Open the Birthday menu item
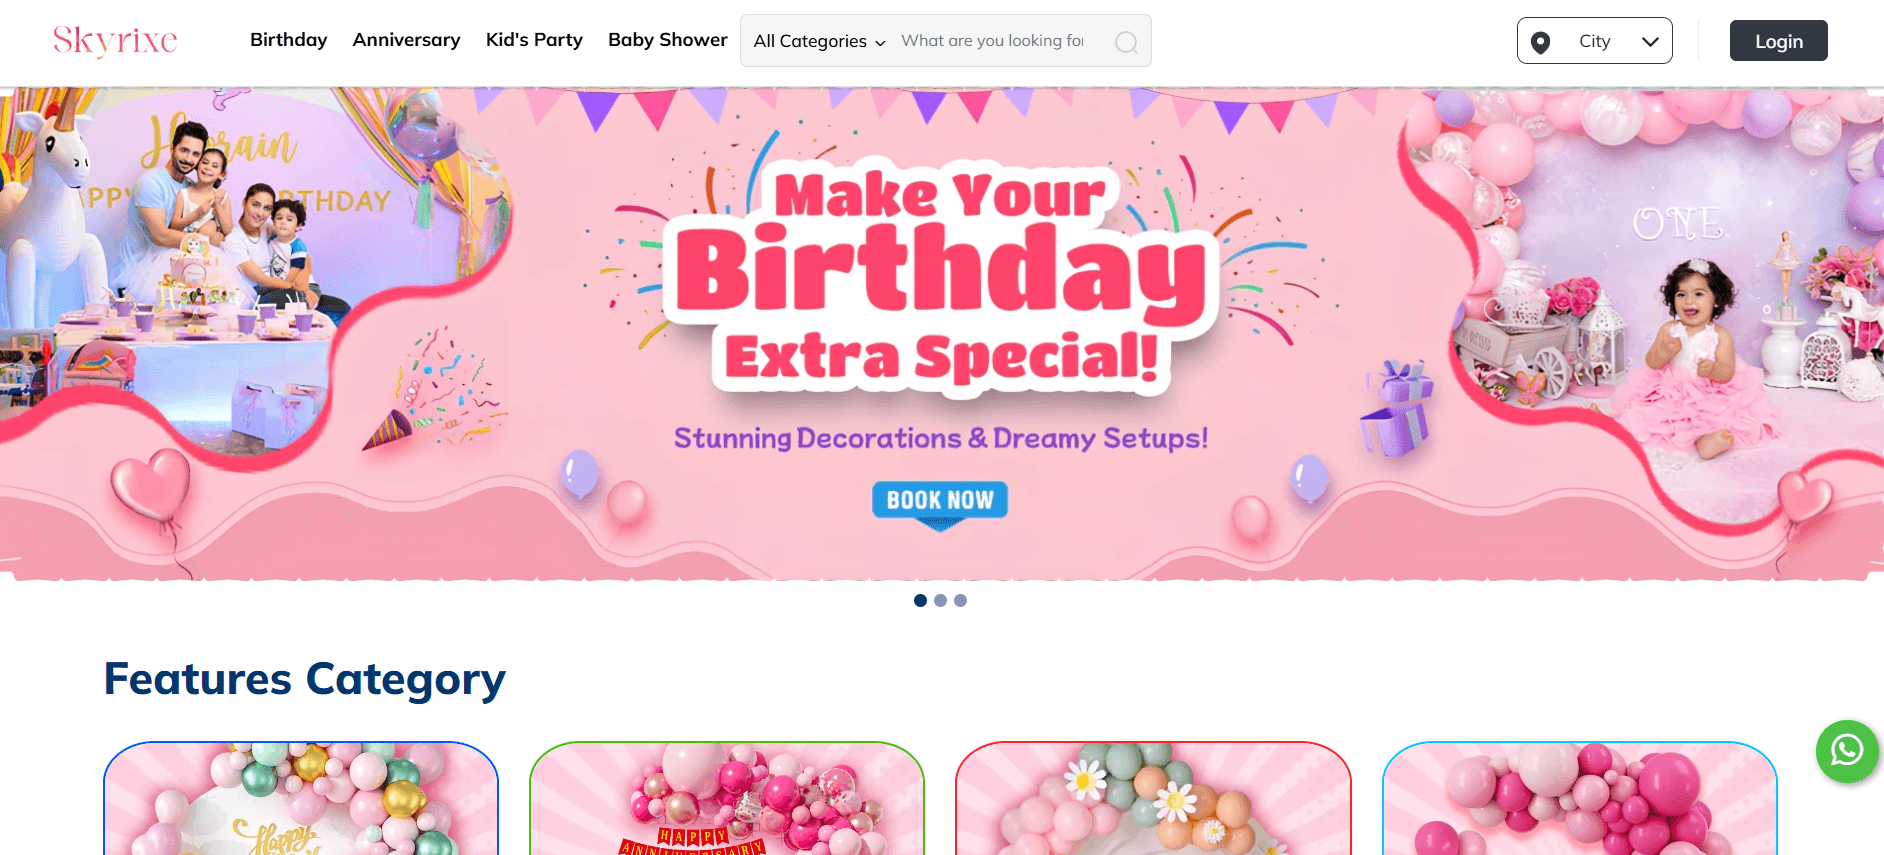The image size is (1884, 855). tap(288, 40)
